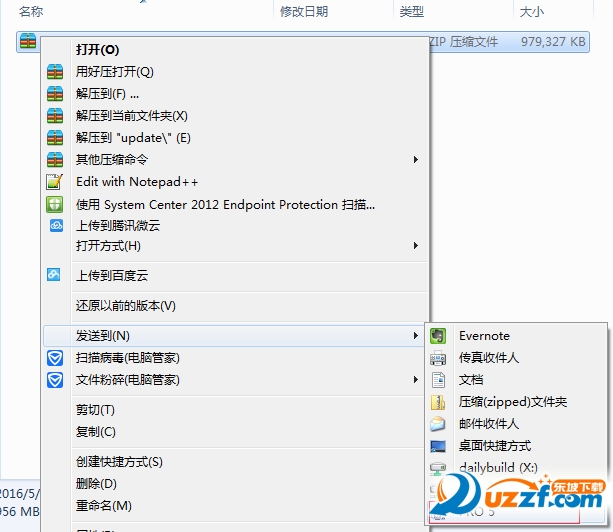Click the shield icon beside 扫描病毒(电脑管家)
Screen dimensions: 613x532
click(x=55, y=358)
